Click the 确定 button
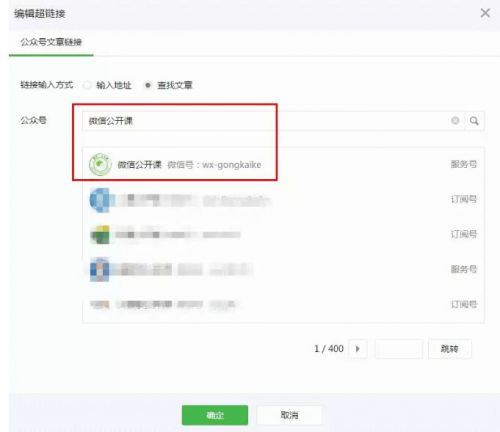The height and width of the screenshot is (432, 500). coord(215,415)
